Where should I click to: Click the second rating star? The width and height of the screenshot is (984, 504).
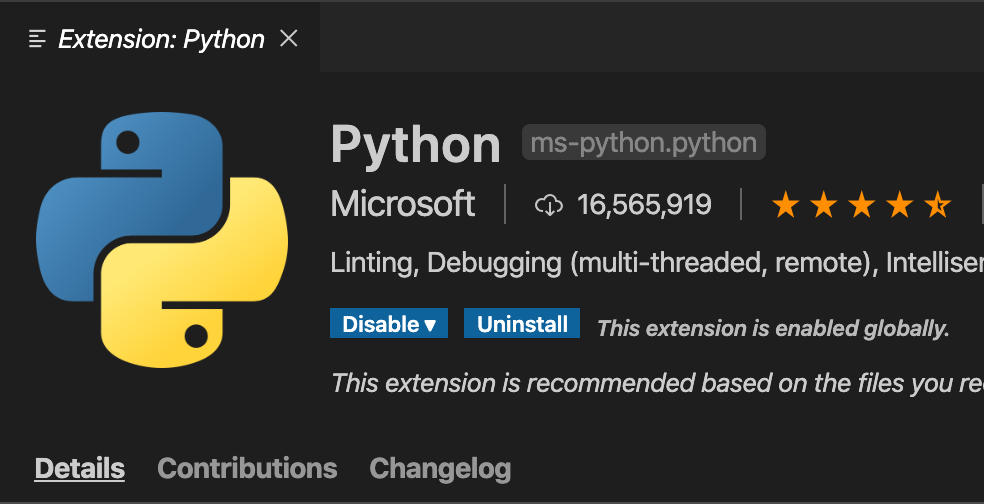823,206
